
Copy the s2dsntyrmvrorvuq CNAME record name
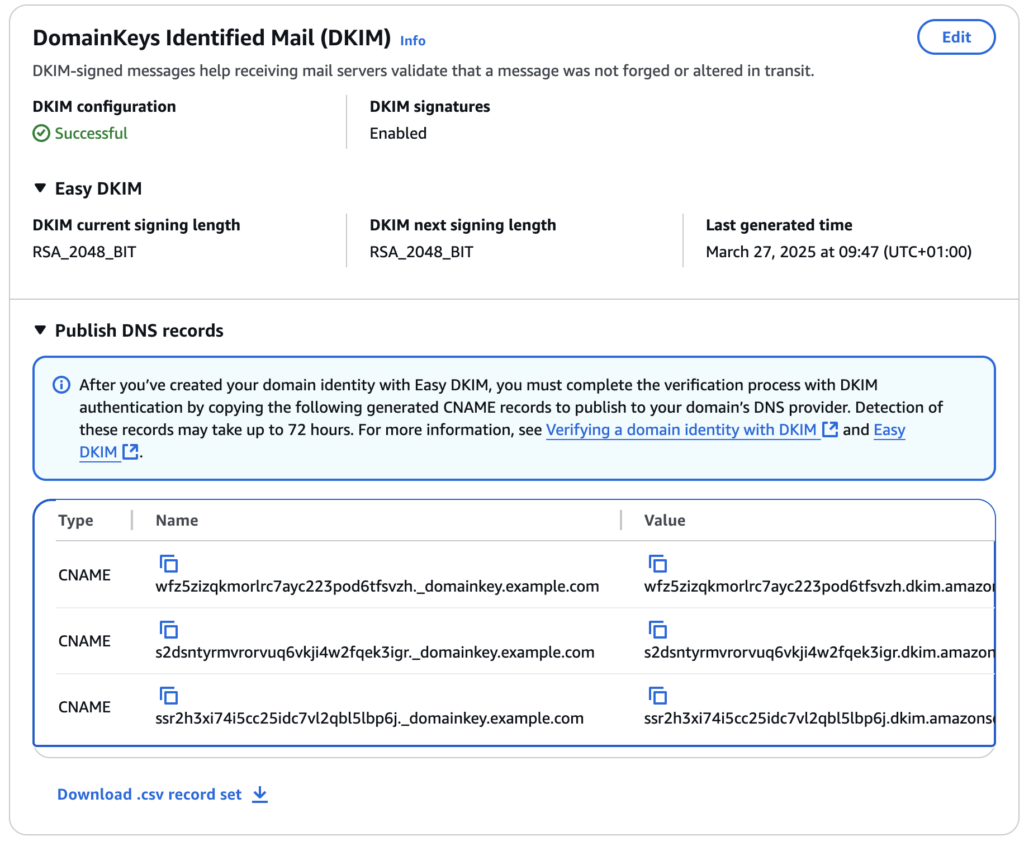tap(169, 630)
